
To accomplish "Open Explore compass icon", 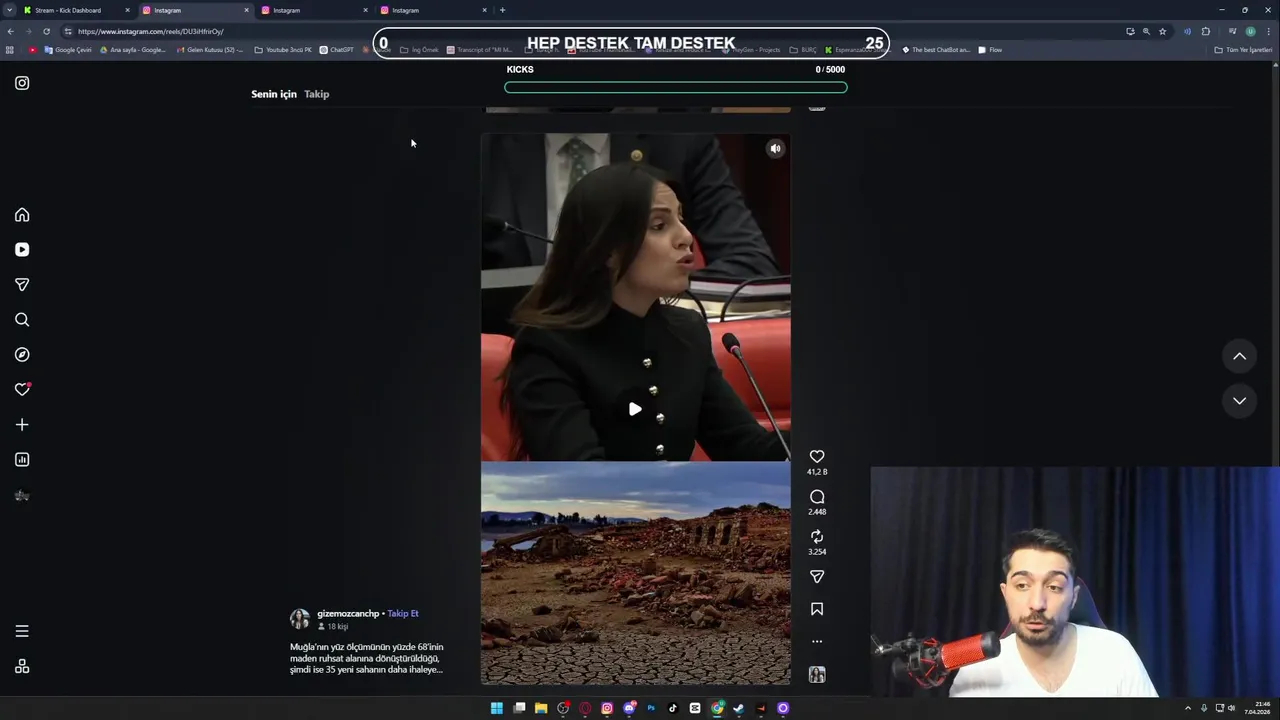I will pyautogui.click(x=22, y=355).
